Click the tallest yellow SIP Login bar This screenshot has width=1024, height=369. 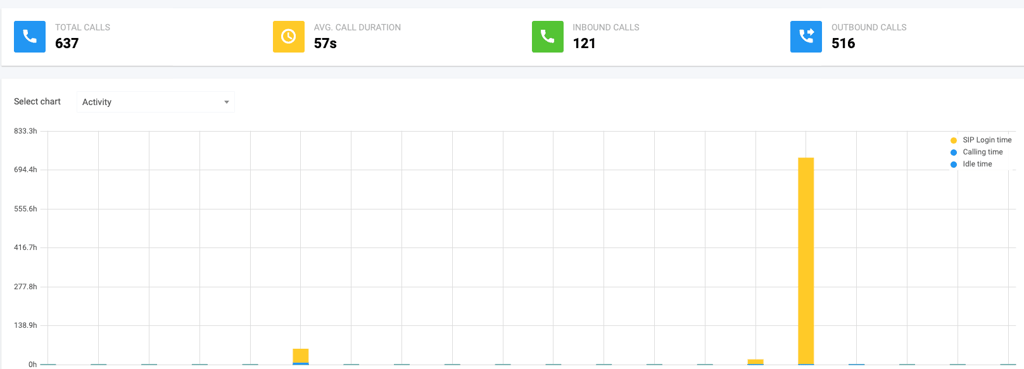tap(806, 261)
